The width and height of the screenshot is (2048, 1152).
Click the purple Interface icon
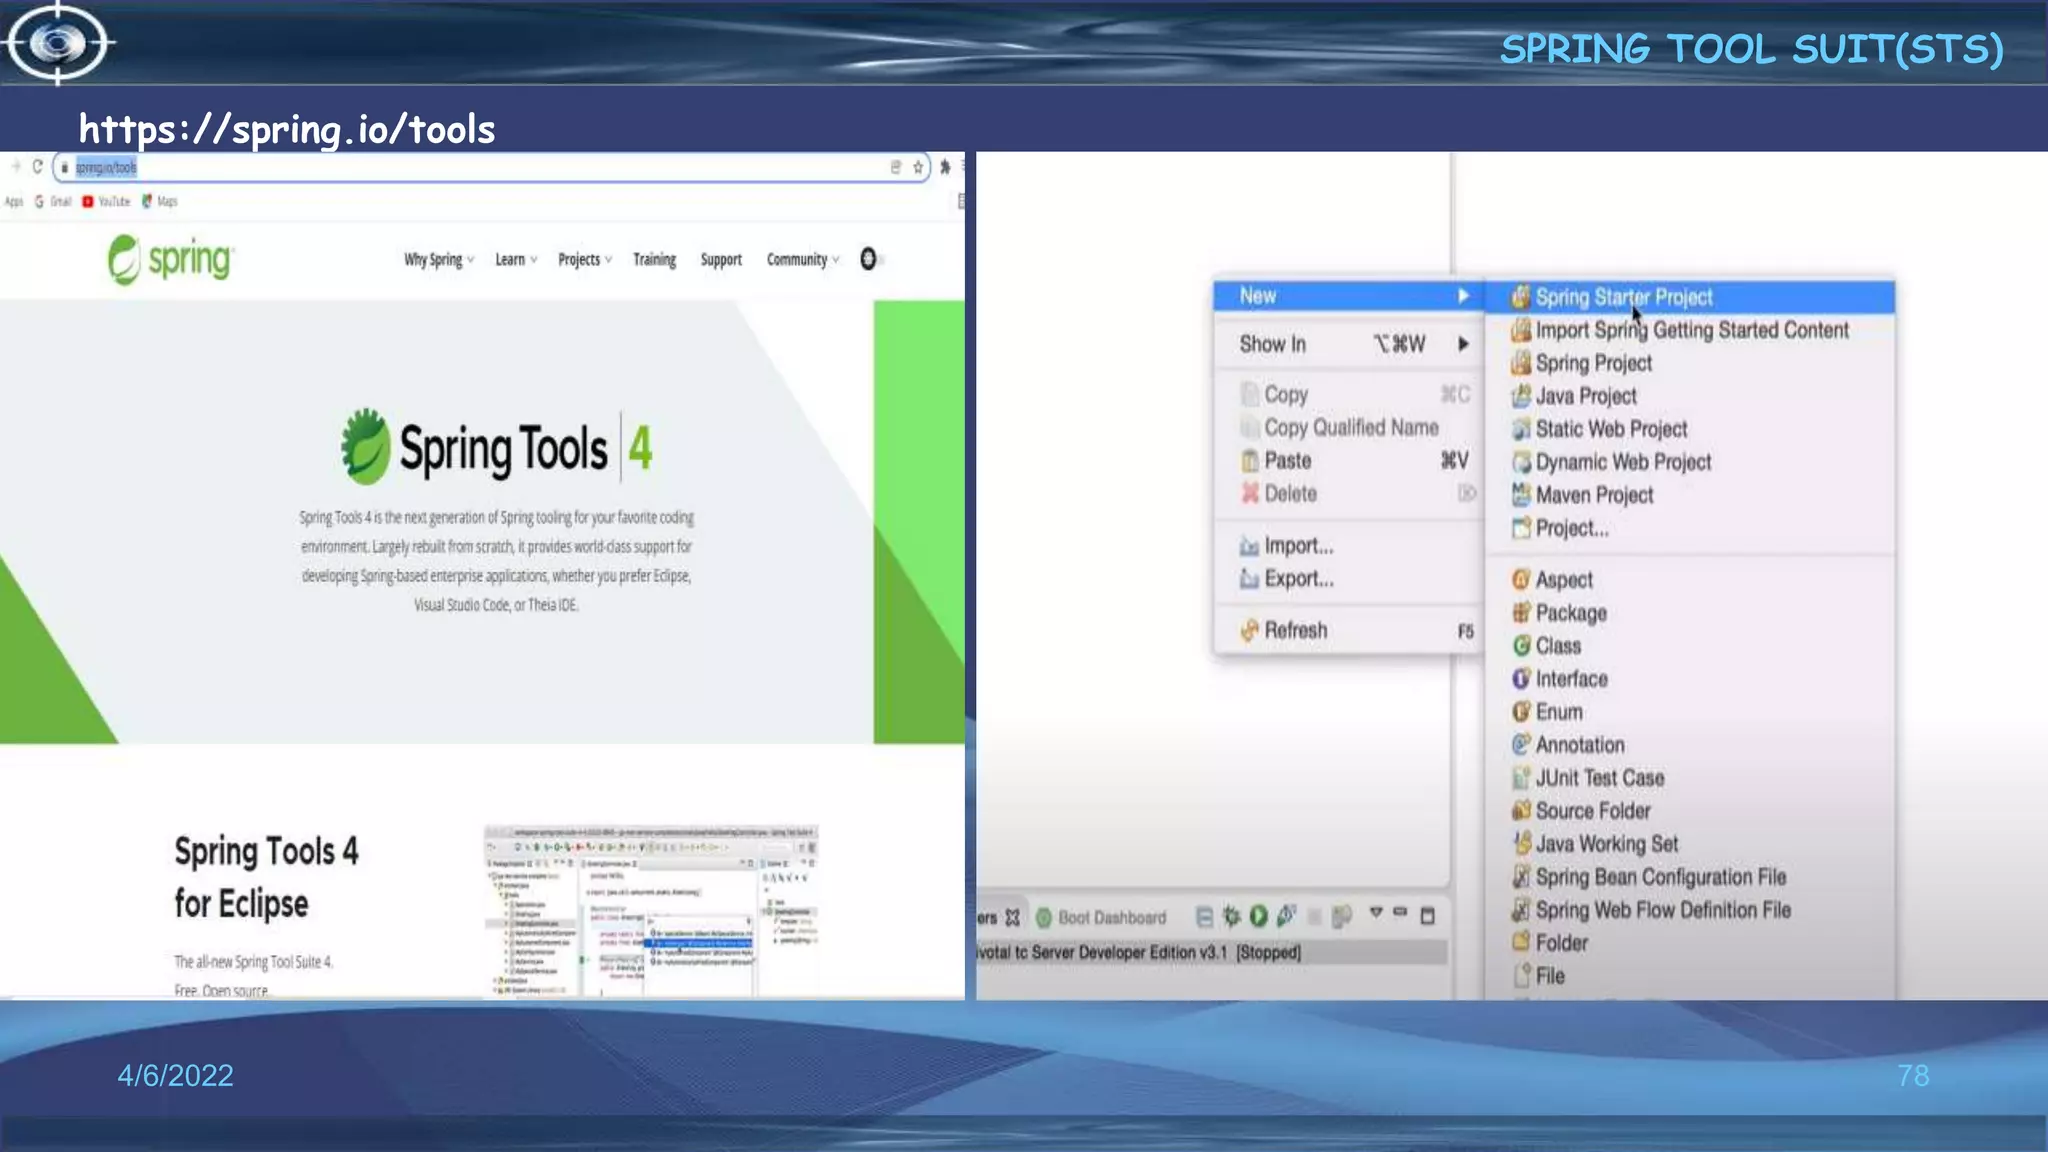(x=1521, y=679)
